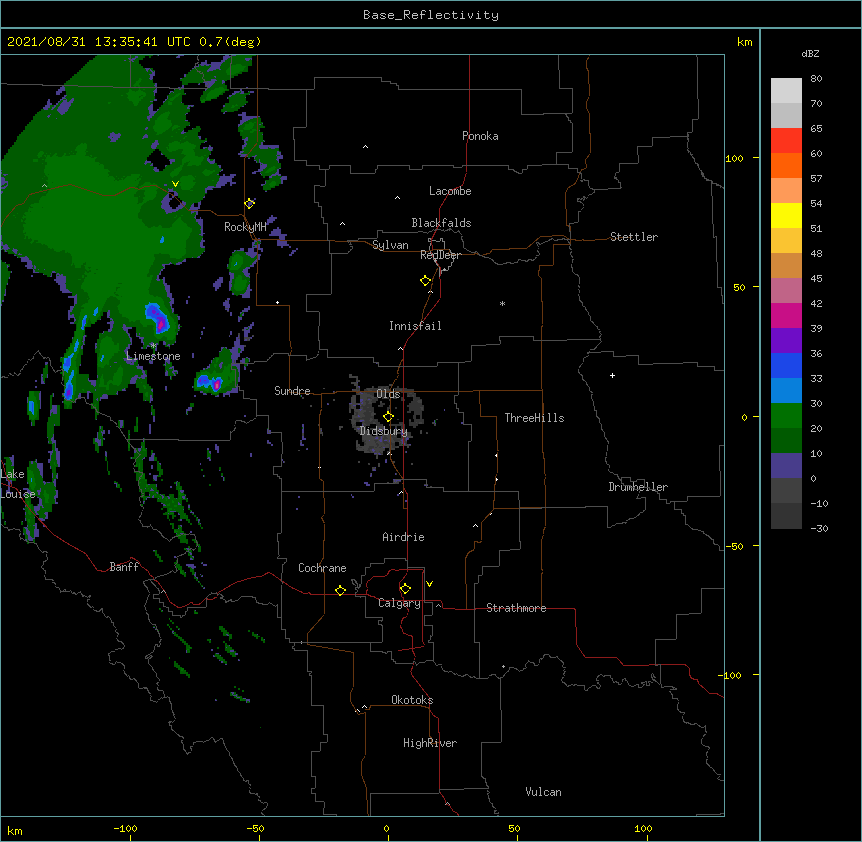
Task: Click the Didsbury town label
Action: coord(384,431)
